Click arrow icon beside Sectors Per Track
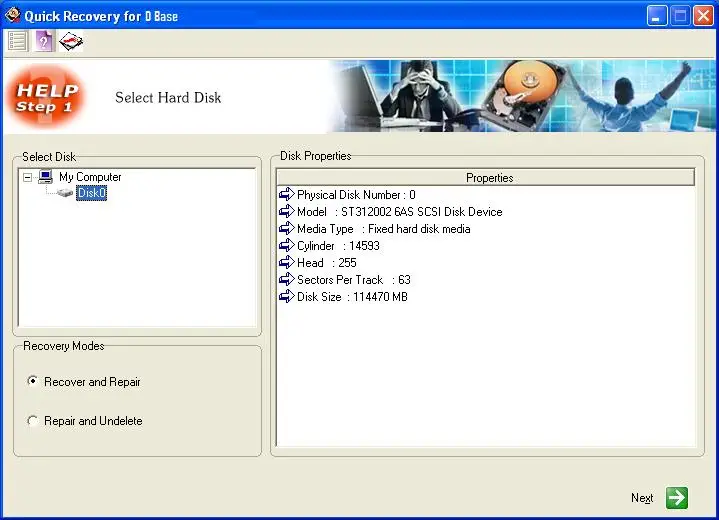The image size is (719, 520). (x=287, y=279)
